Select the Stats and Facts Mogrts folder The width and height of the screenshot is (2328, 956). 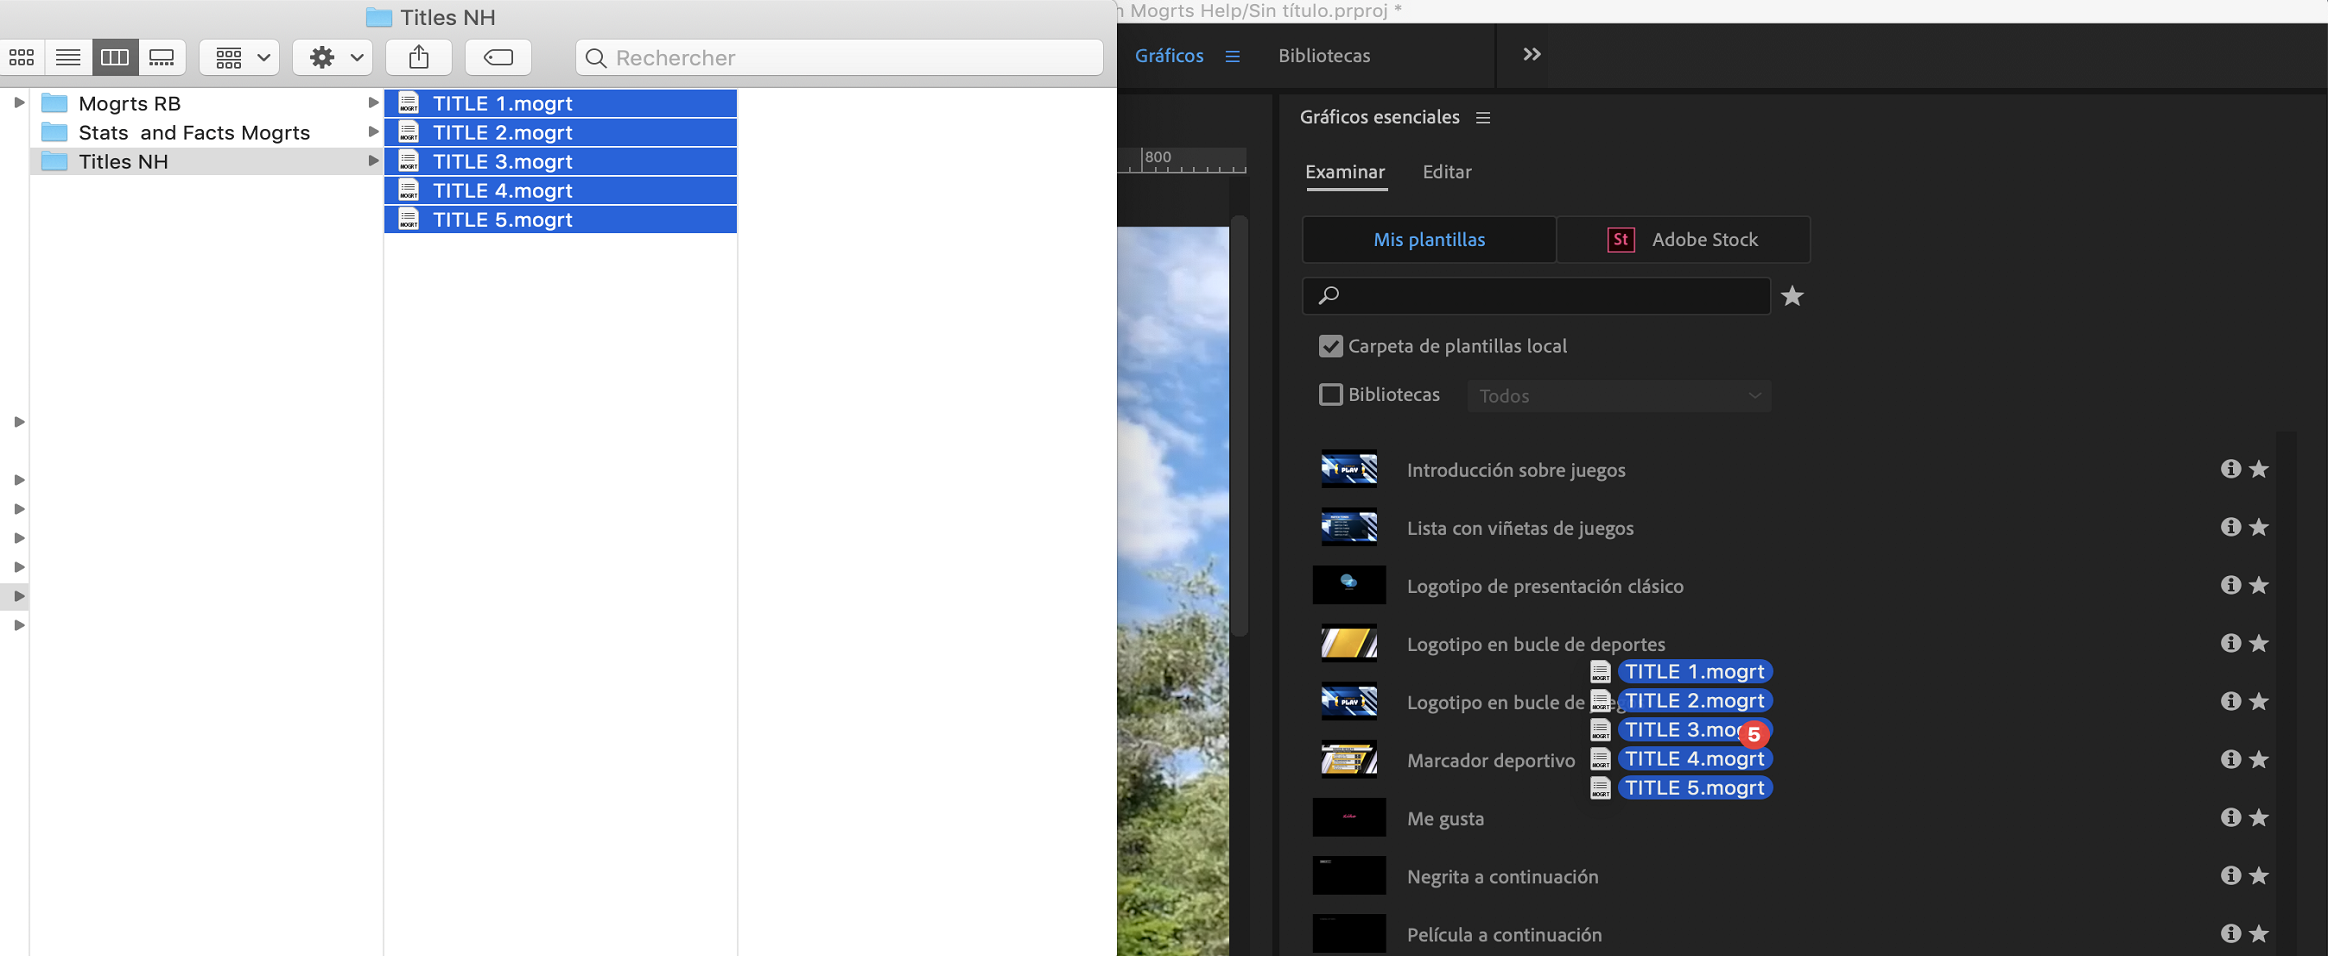pos(206,132)
